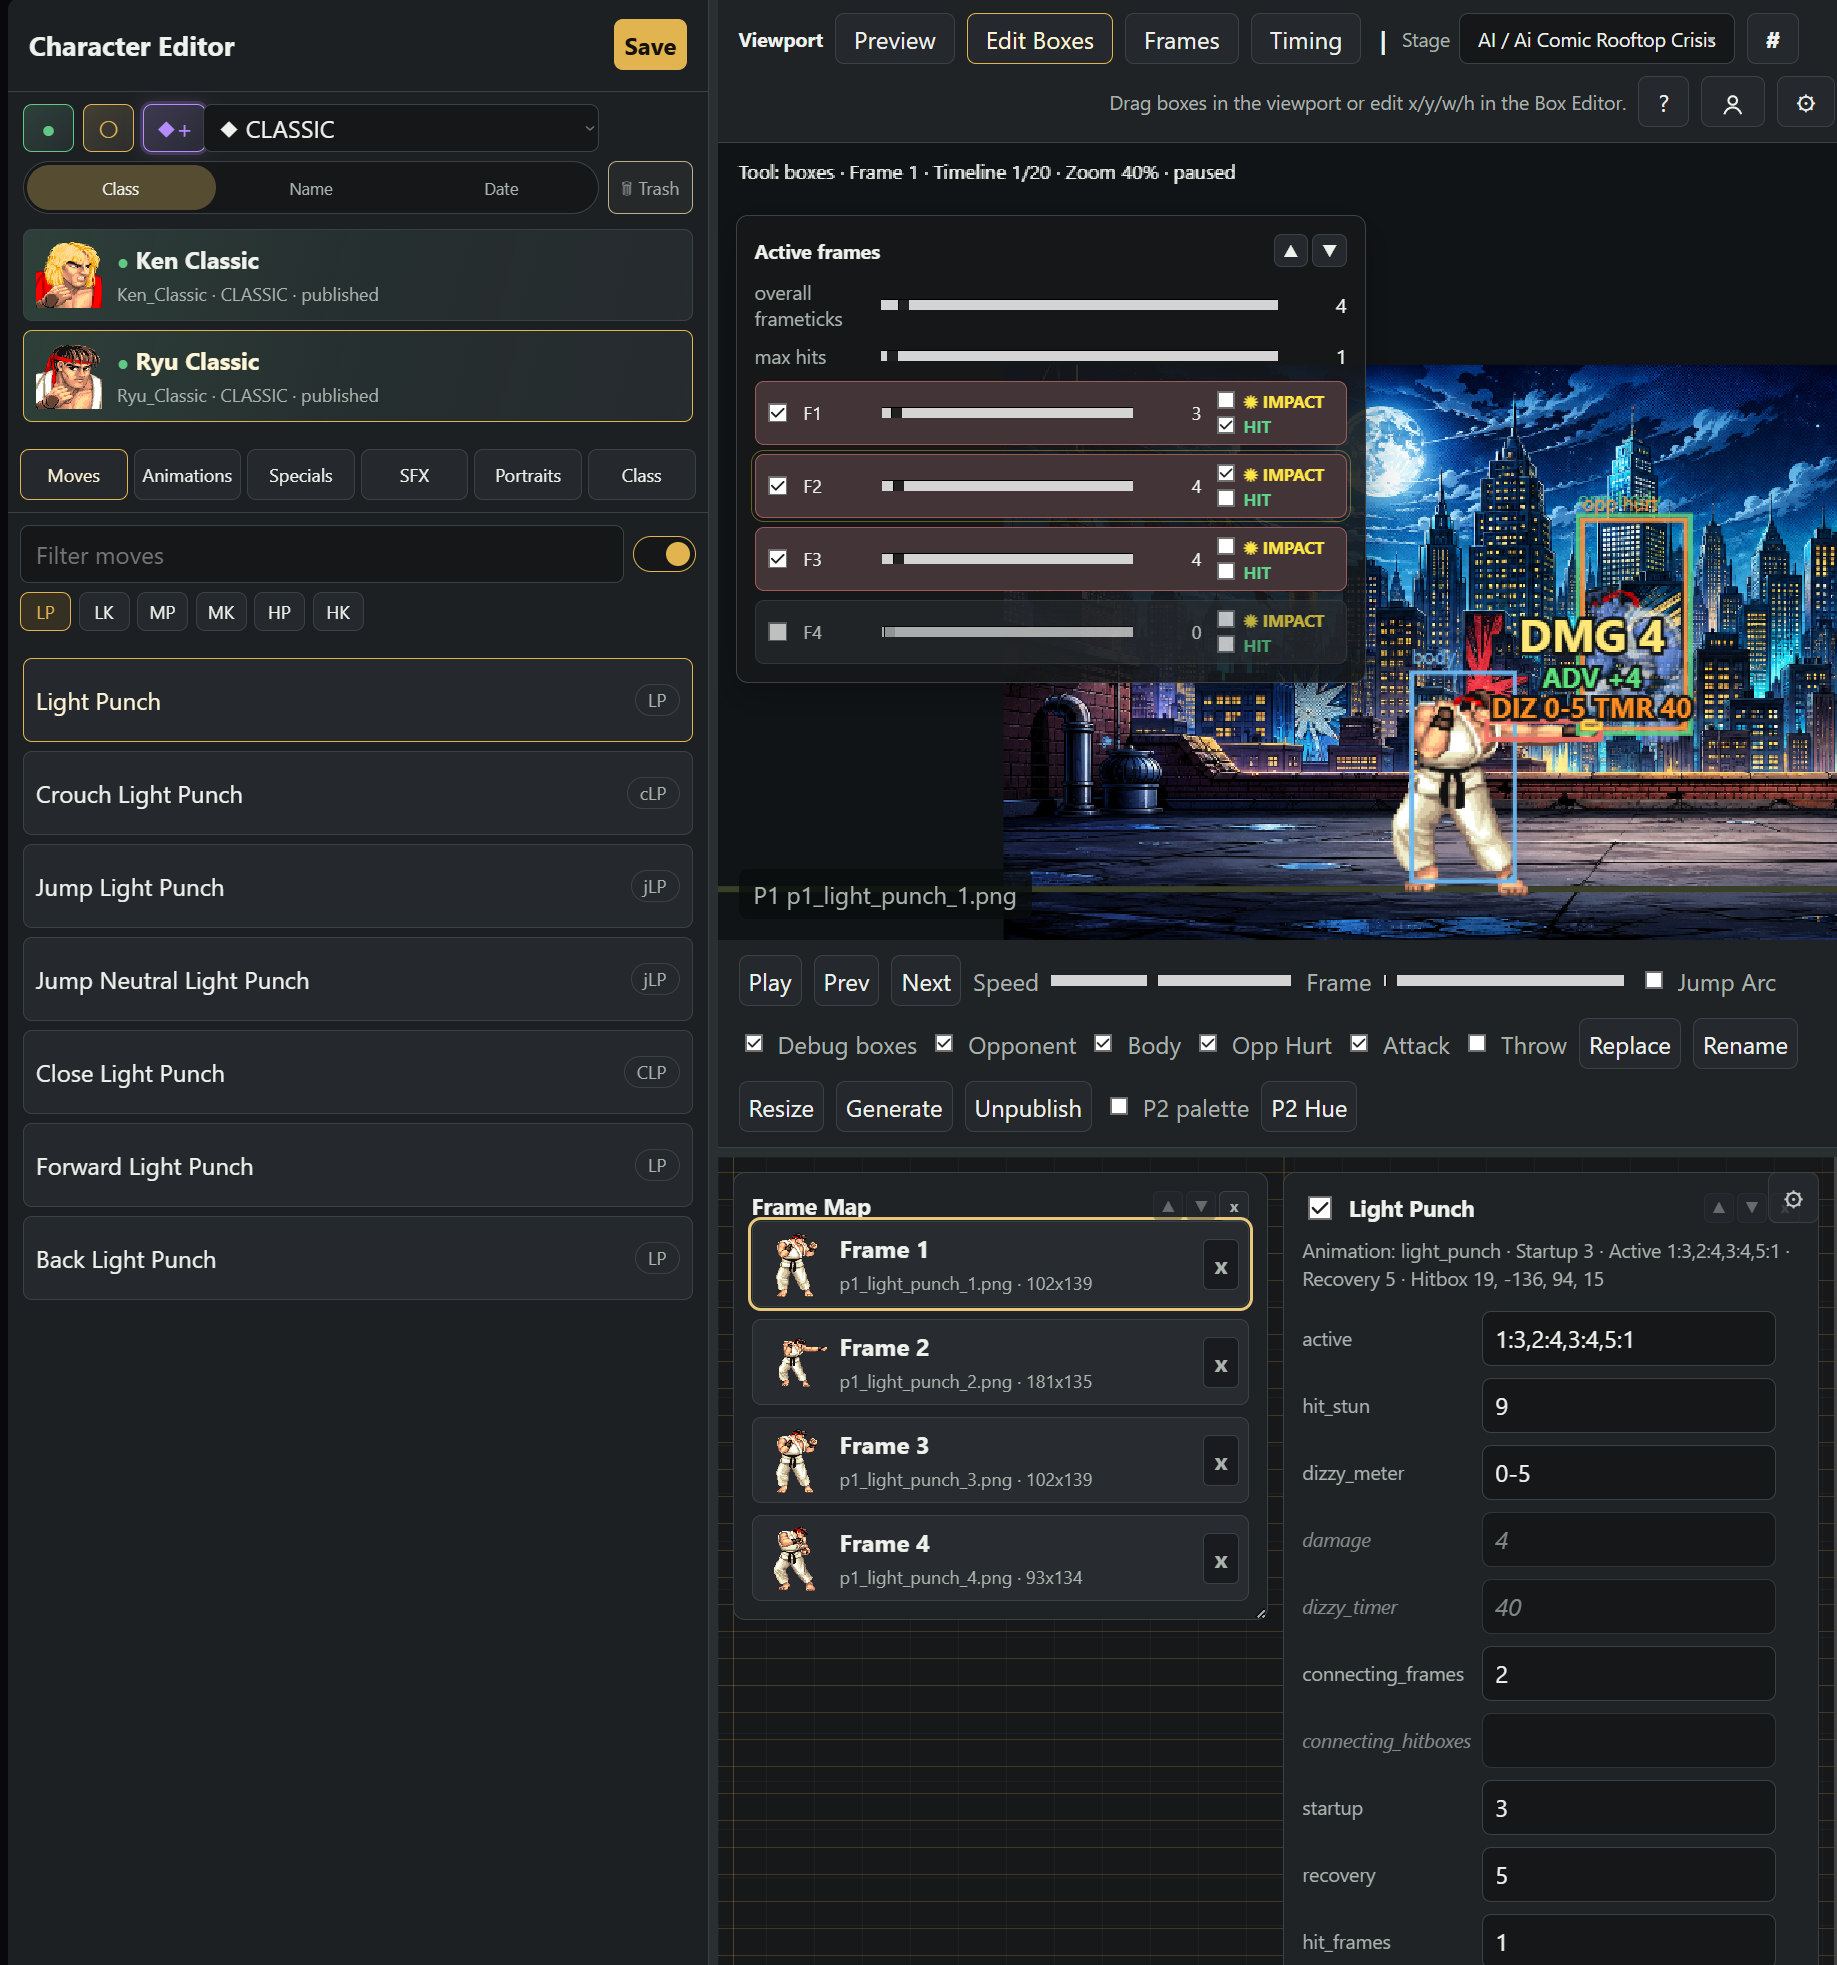This screenshot has height=1965, width=1837.
Task: Select the Ryu Classic portrait thumbnail
Action: click(x=68, y=376)
